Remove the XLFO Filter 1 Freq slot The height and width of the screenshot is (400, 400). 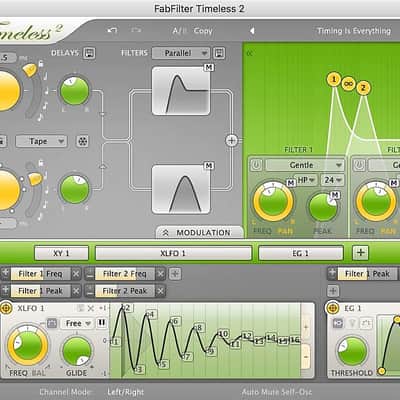(76, 274)
